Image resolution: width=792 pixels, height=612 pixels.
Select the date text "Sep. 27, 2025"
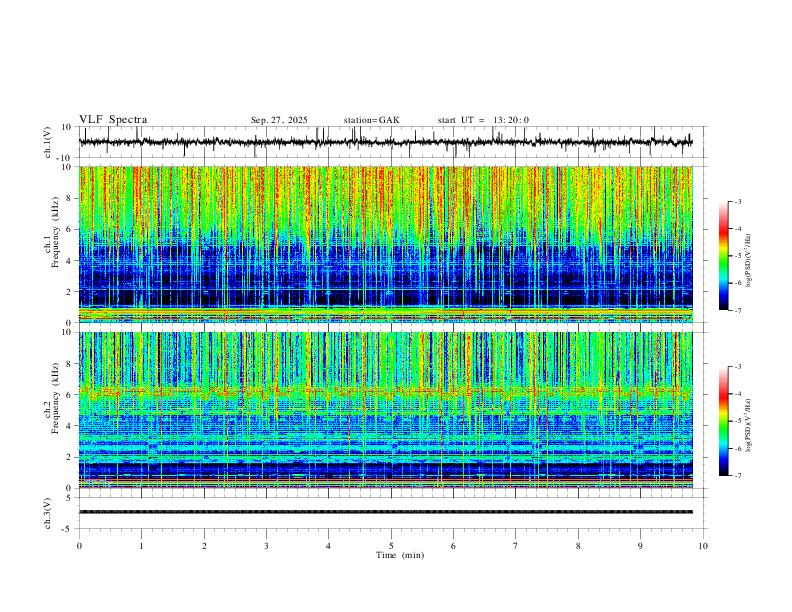point(279,120)
